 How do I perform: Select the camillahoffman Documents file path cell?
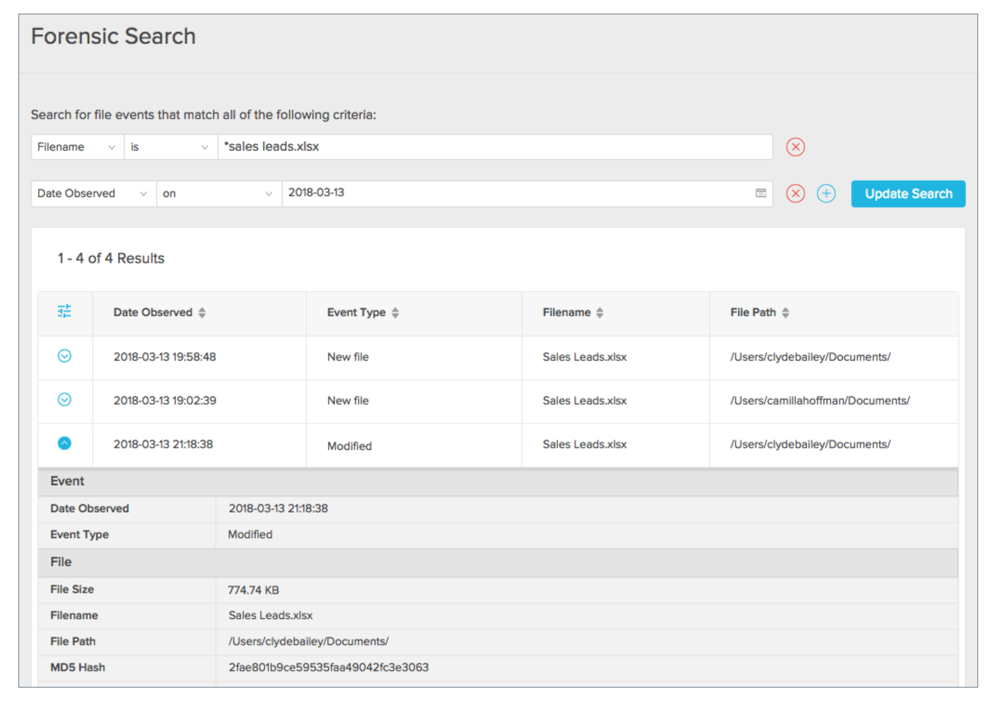[x=820, y=401]
